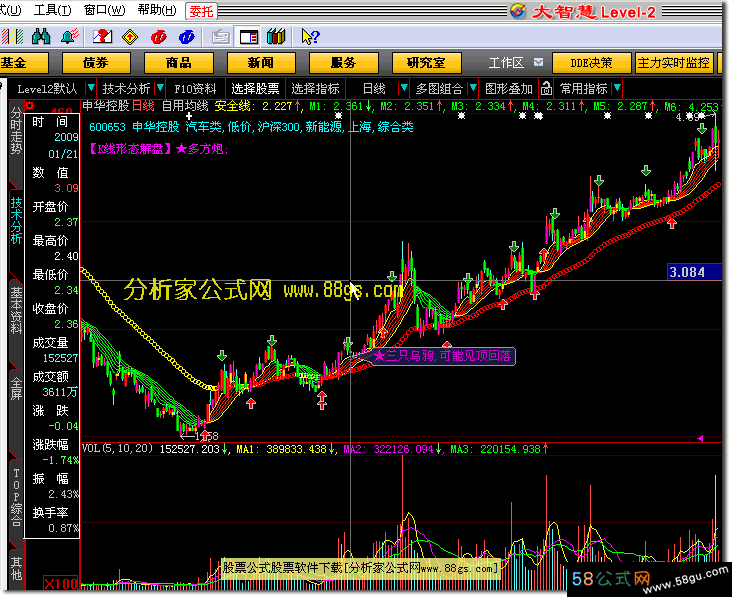The image size is (732, 597).
Task: Open F10资料 company info
Action: coord(195,88)
